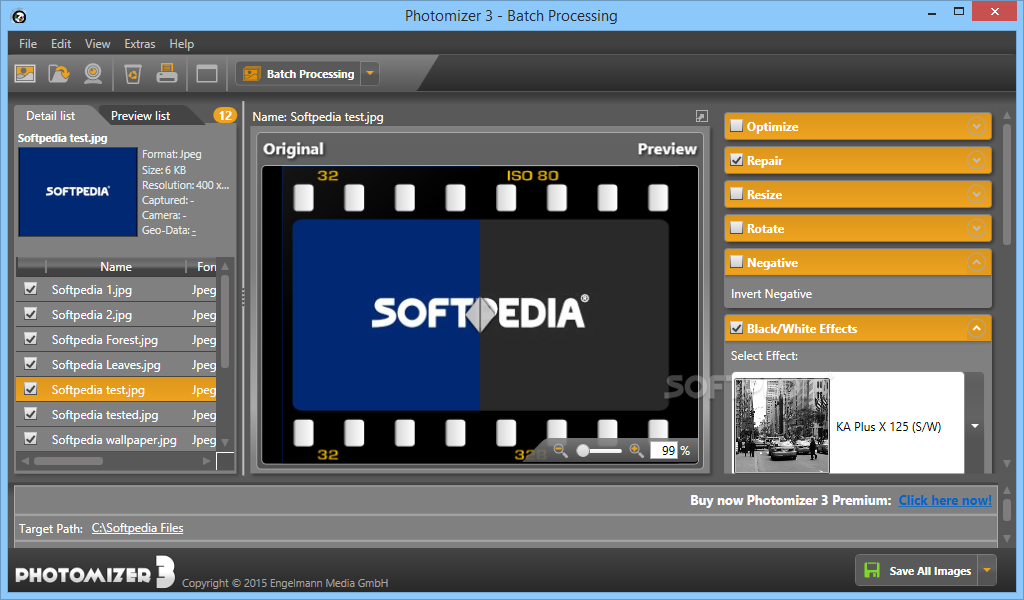Select the Softpedia 2.jpg row
Image resolution: width=1024 pixels, height=600 pixels.
[116, 315]
